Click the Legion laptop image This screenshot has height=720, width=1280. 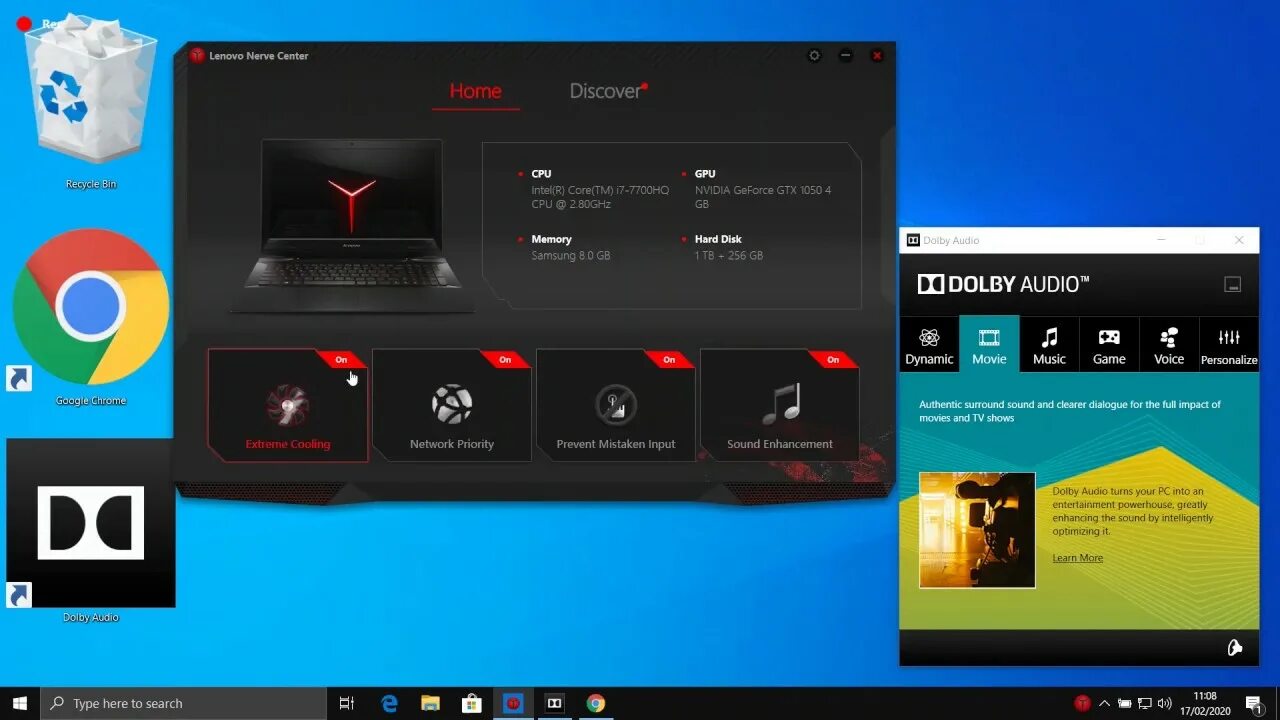click(353, 225)
